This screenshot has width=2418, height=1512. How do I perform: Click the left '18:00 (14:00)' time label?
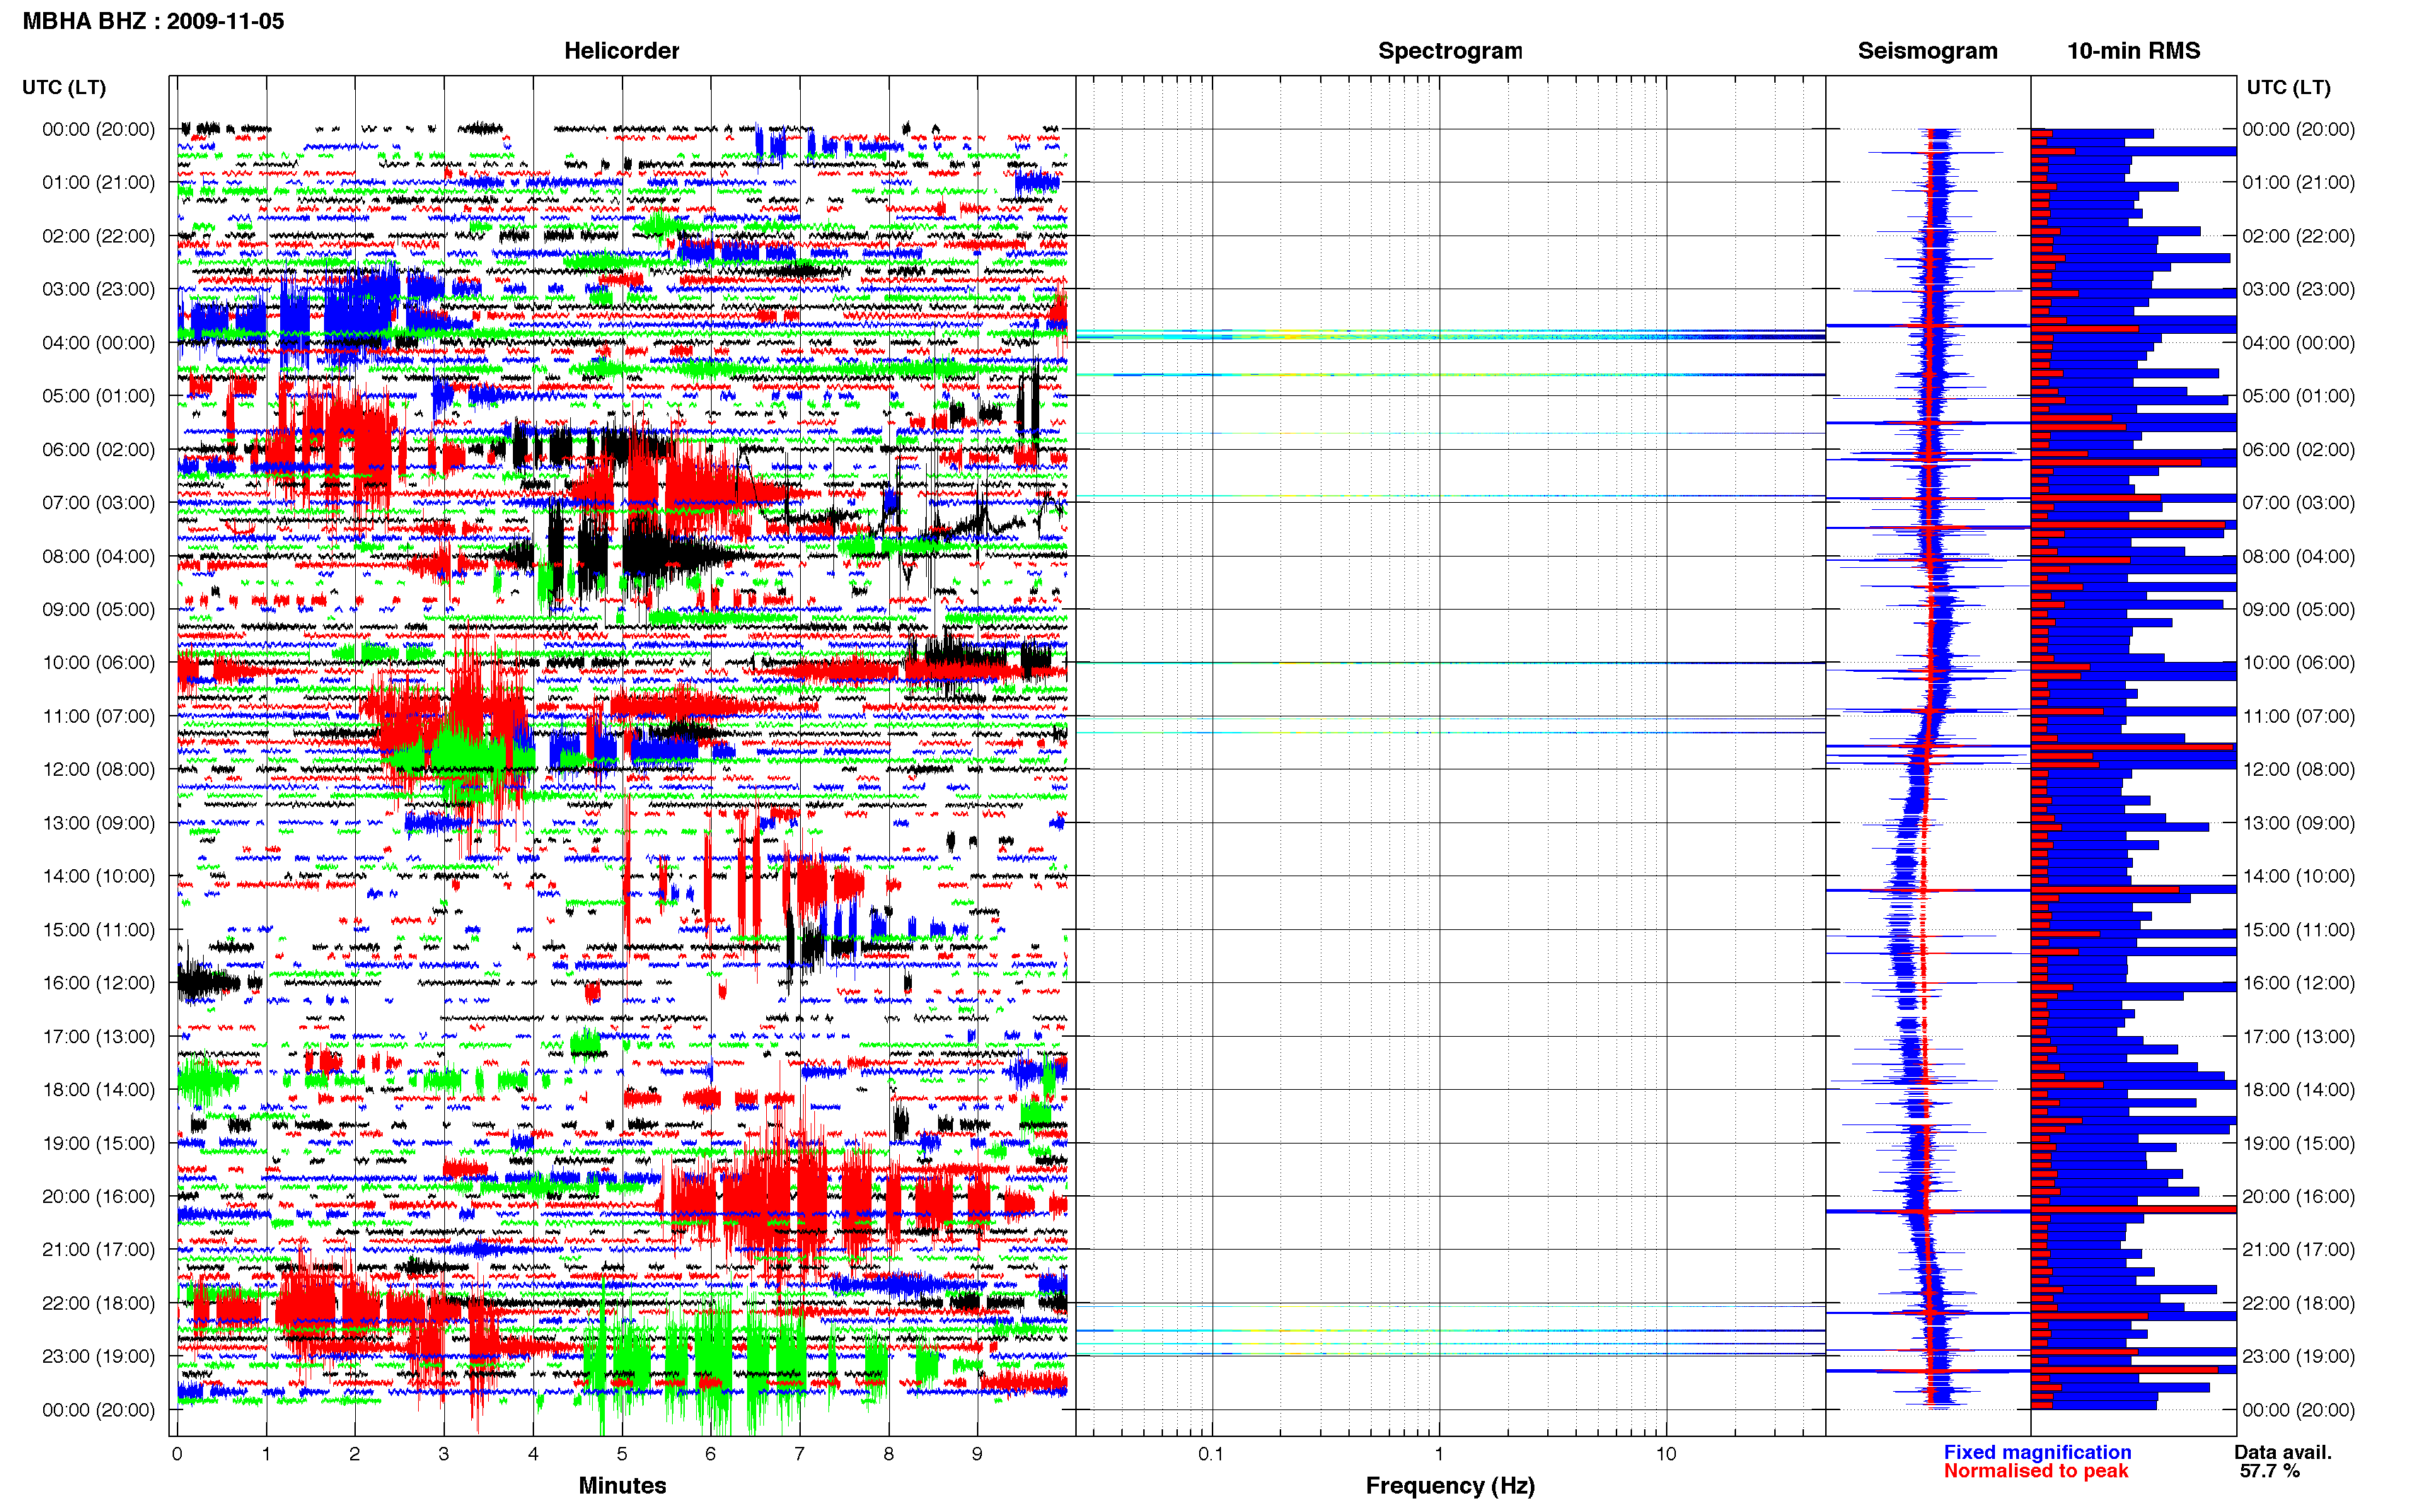(x=98, y=1090)
